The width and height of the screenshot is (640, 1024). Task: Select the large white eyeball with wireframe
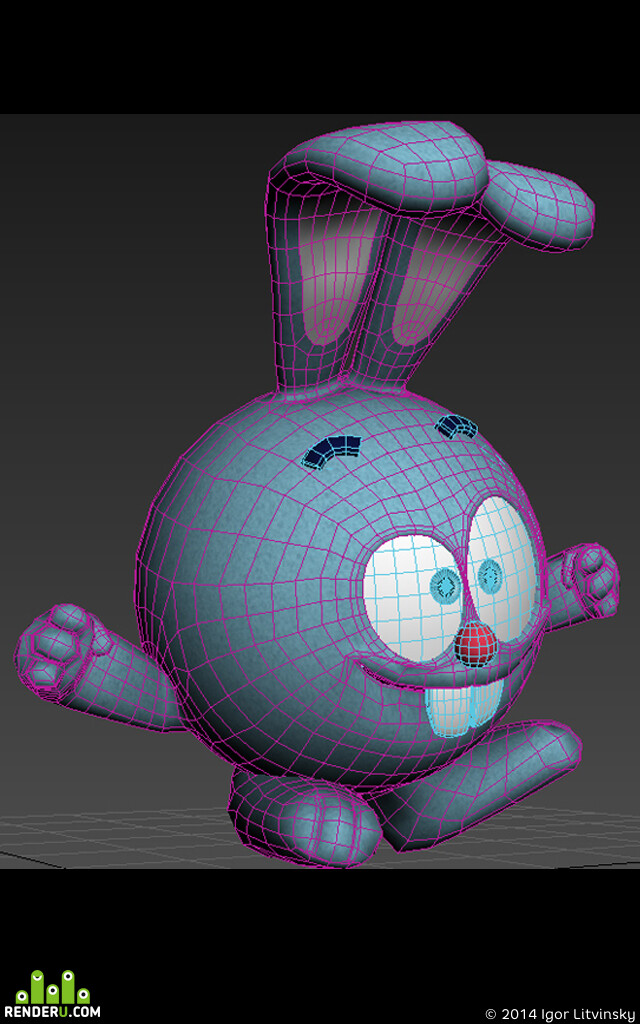[x=413, y=591]
